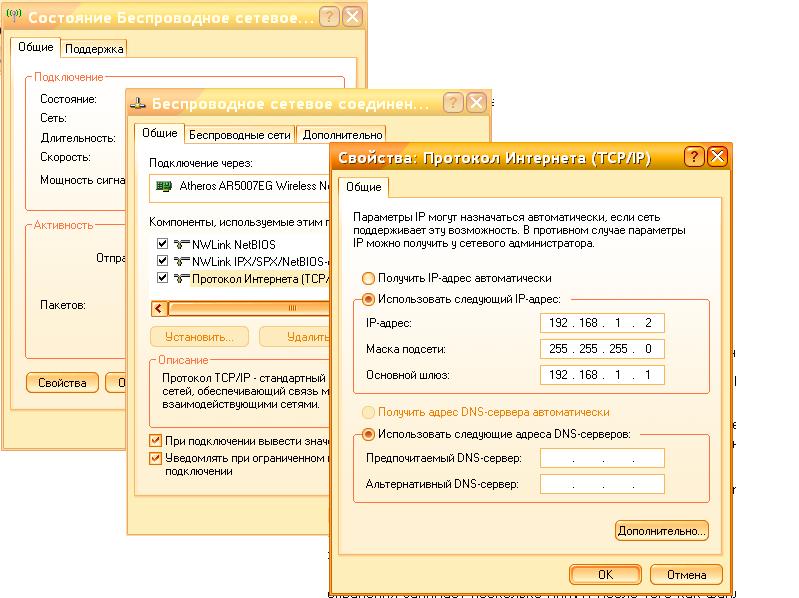Disable the Уведомлять при ограниченном подключении checkbox

[155, 458]
